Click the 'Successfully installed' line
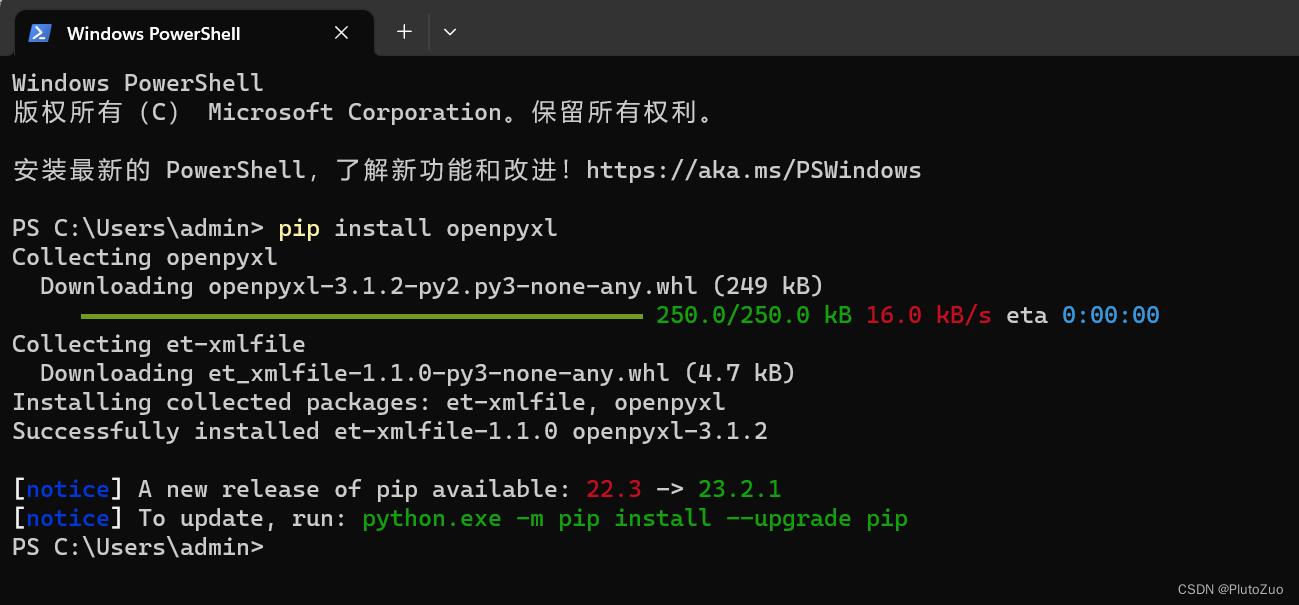1299x605 pixels. click(x=390, y=431)
